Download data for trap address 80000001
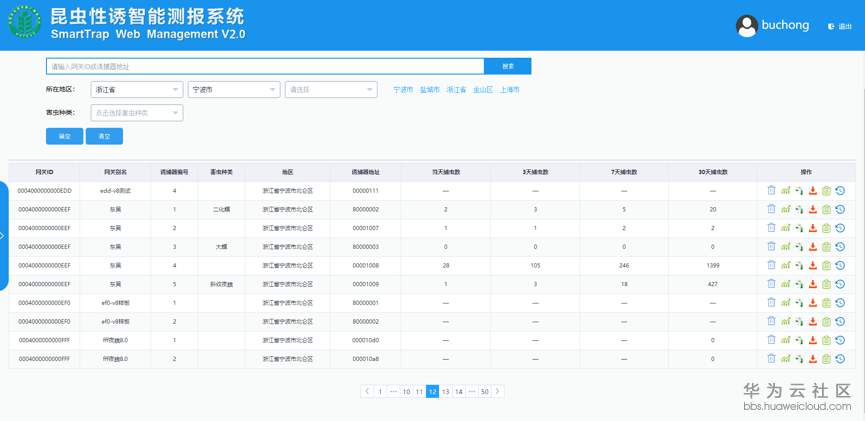 pyautogui.click(x=813, y=303)
